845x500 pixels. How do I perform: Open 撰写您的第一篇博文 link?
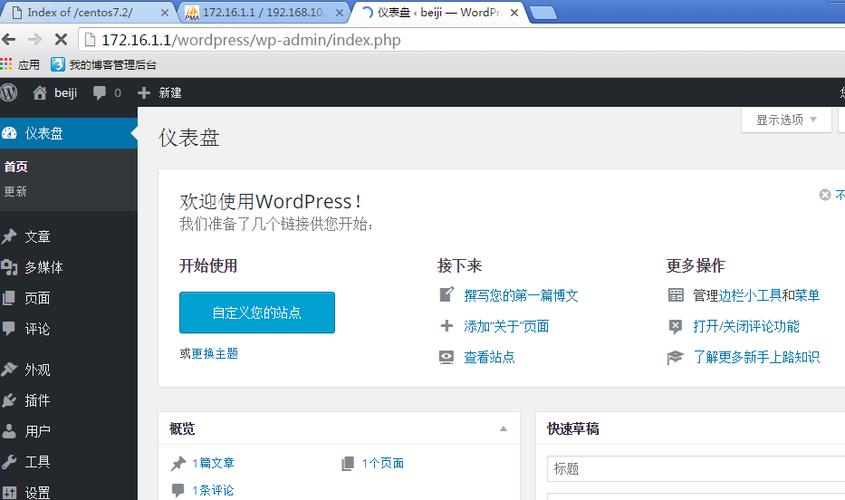point(521,295)
